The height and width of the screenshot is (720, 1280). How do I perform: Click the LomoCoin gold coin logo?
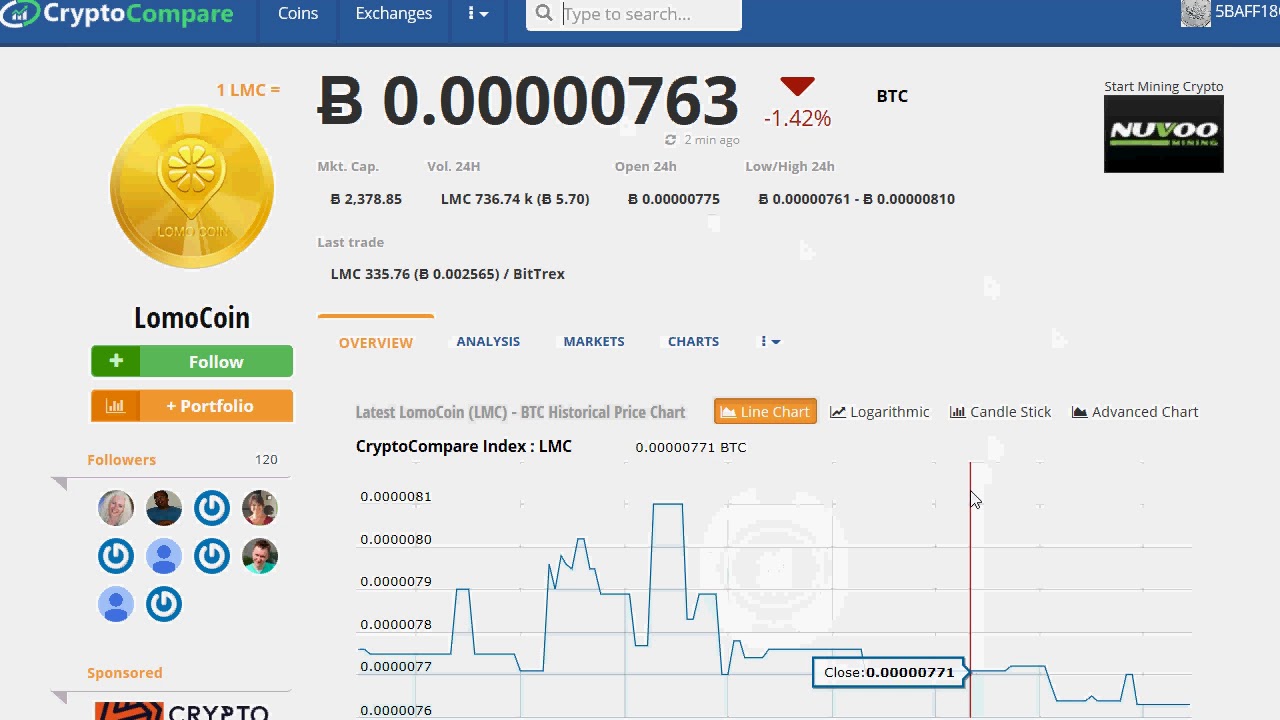click(x=192, y=187)
